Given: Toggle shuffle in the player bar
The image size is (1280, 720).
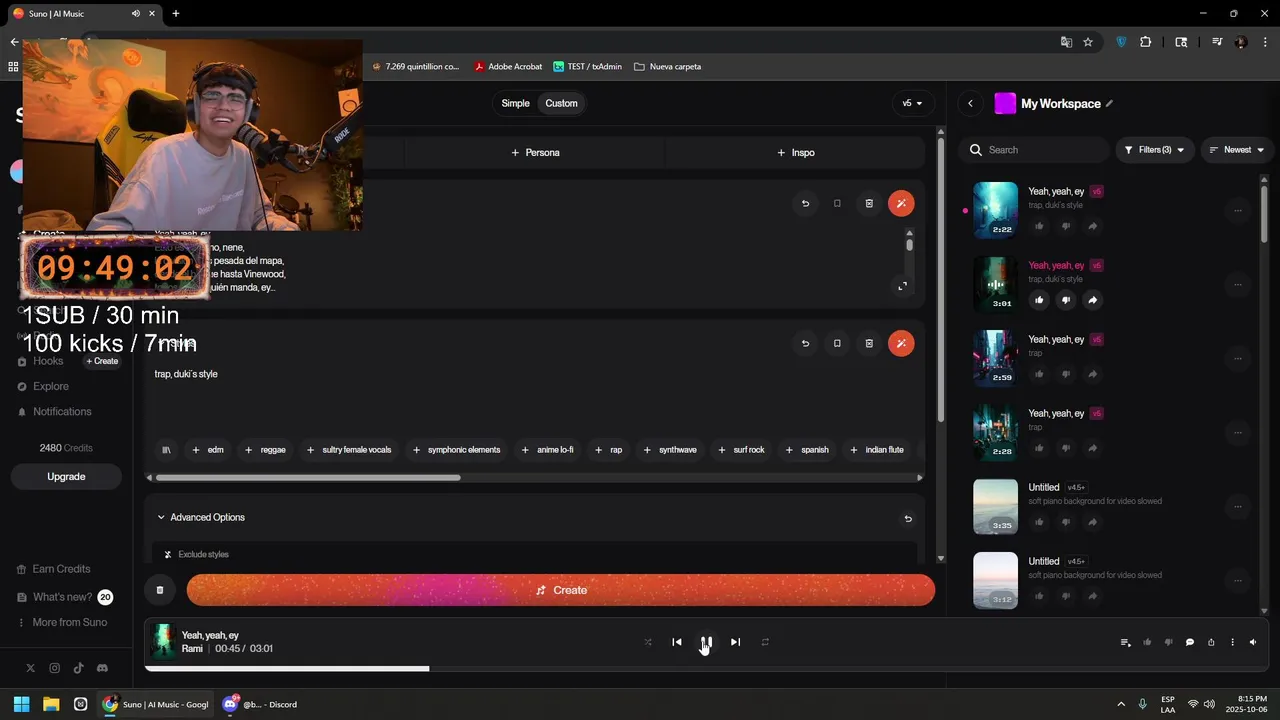Looking at the screenshot, I should click(648, 642).
